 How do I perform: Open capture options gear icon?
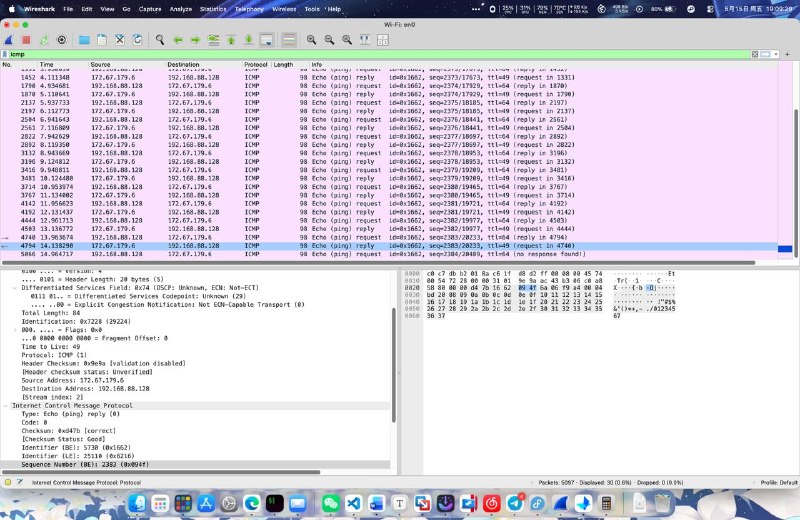[x=62, y=40]
